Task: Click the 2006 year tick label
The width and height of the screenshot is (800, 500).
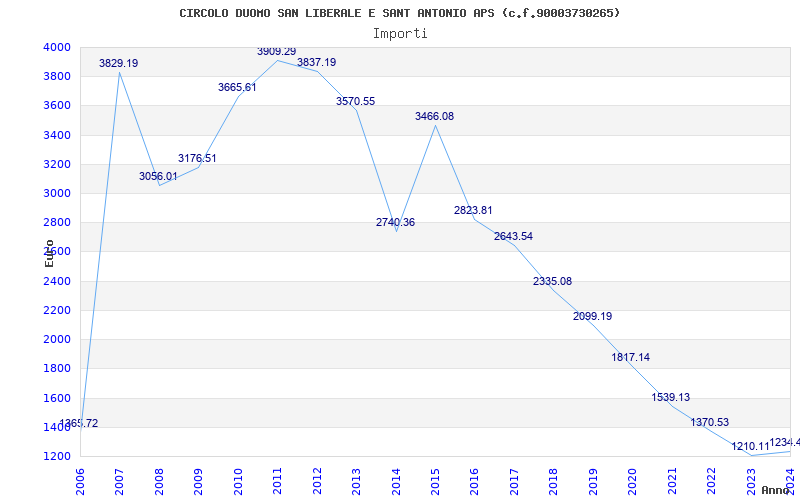Action: pyautogui.click(x=80, y=482)
